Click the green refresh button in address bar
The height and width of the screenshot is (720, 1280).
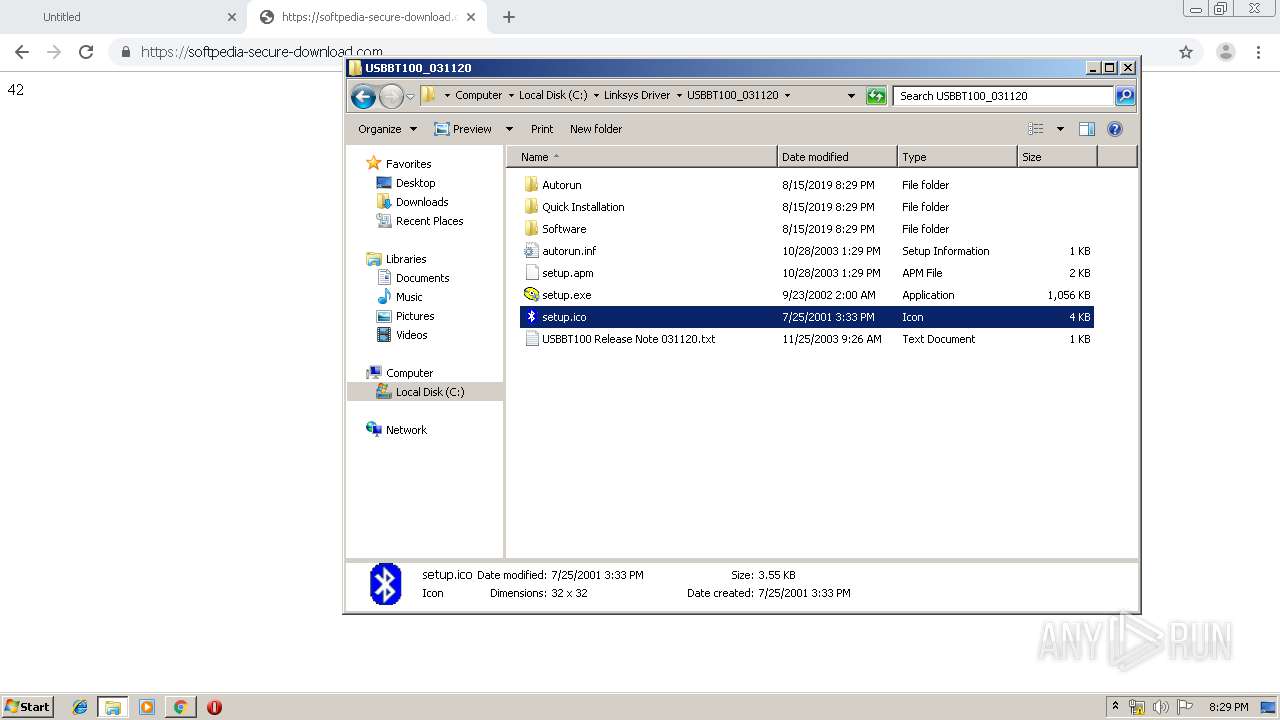(876, 96)
